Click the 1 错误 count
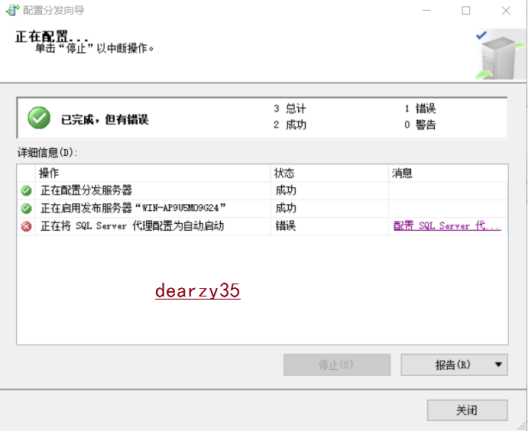 pos(420,109)
